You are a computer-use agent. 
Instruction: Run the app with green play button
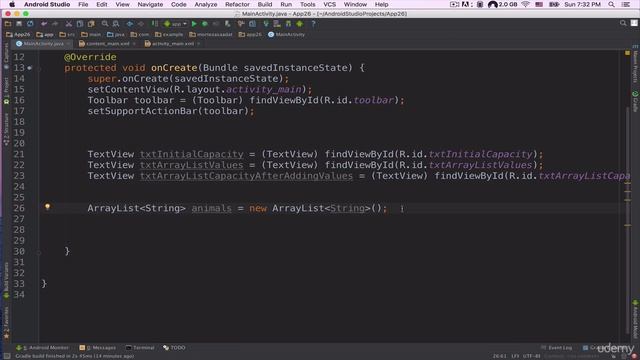(194, 24)
